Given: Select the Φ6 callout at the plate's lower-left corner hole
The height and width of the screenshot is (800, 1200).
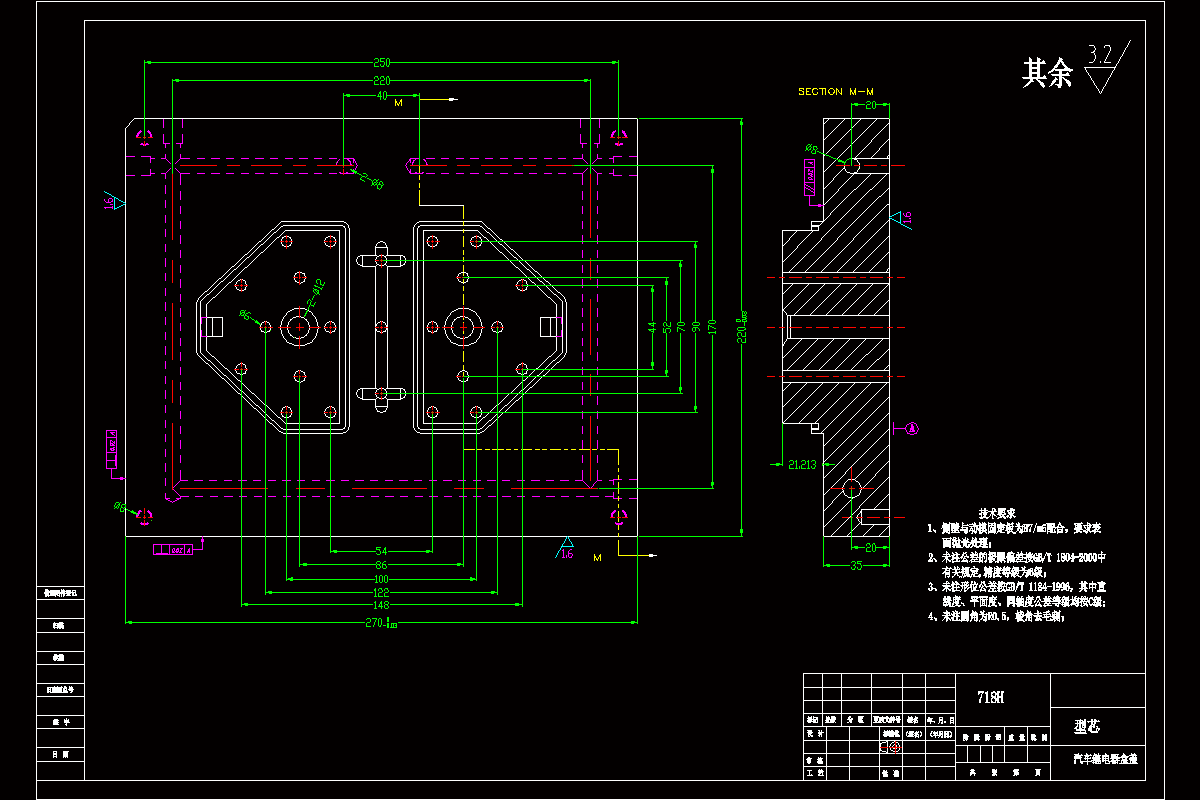Looking at the screenshot, I should (119, 508).
